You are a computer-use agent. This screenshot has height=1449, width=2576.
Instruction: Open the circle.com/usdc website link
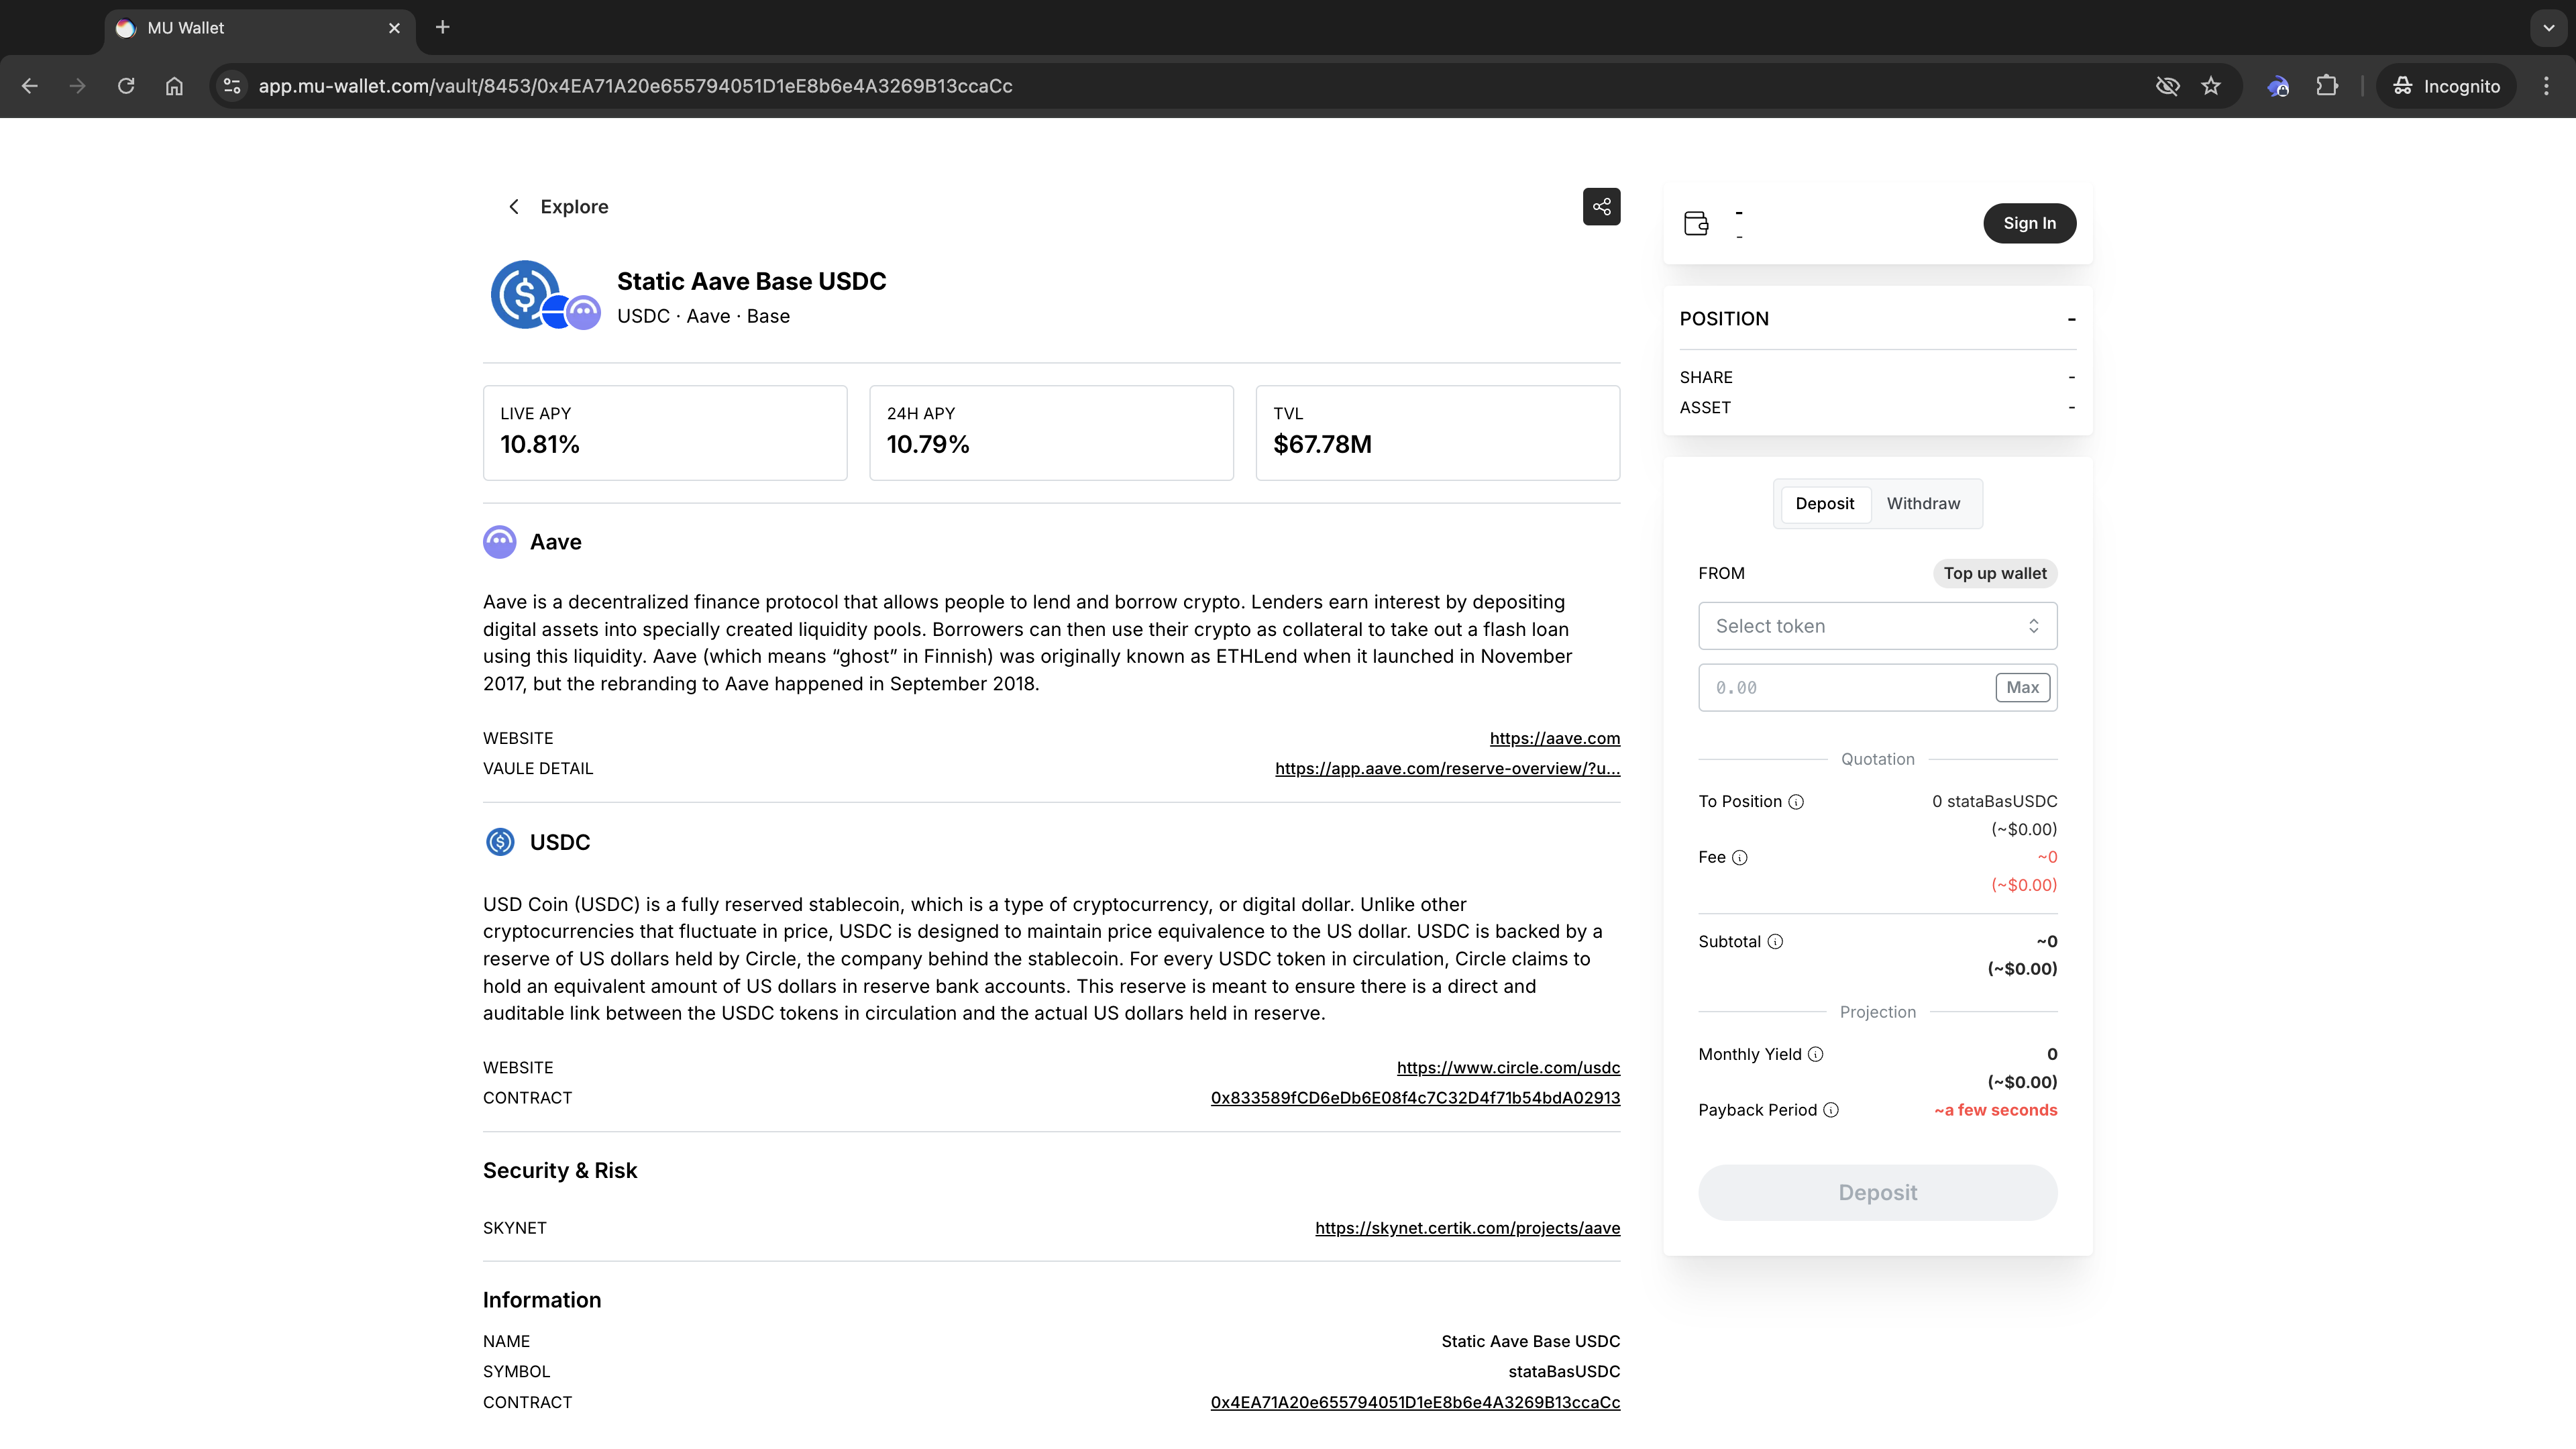coord(1508,1068)
